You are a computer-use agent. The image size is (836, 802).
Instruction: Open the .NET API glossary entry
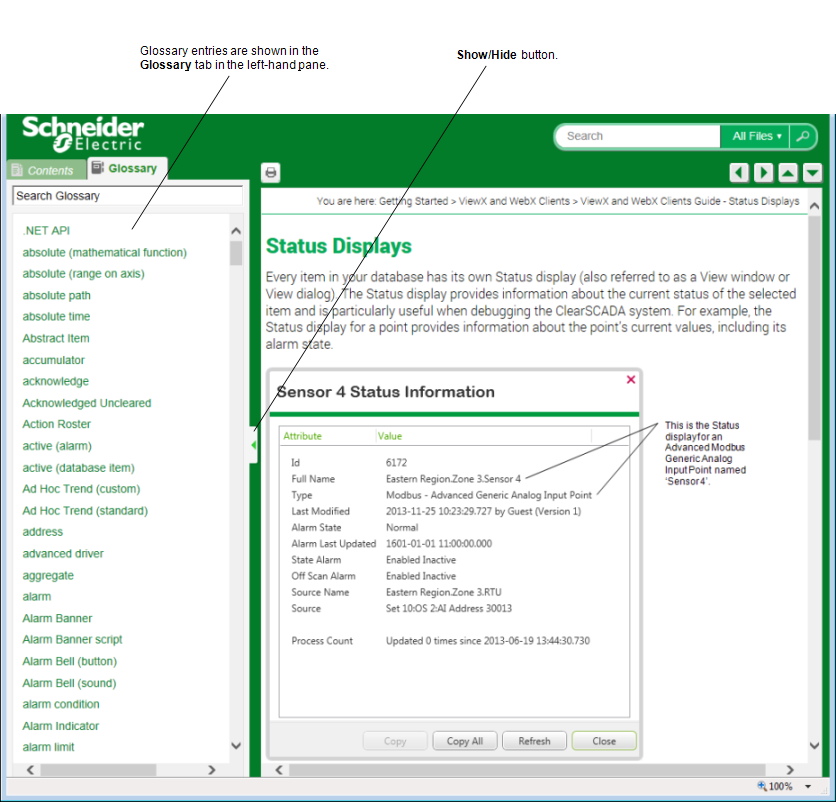click(46, 230)
